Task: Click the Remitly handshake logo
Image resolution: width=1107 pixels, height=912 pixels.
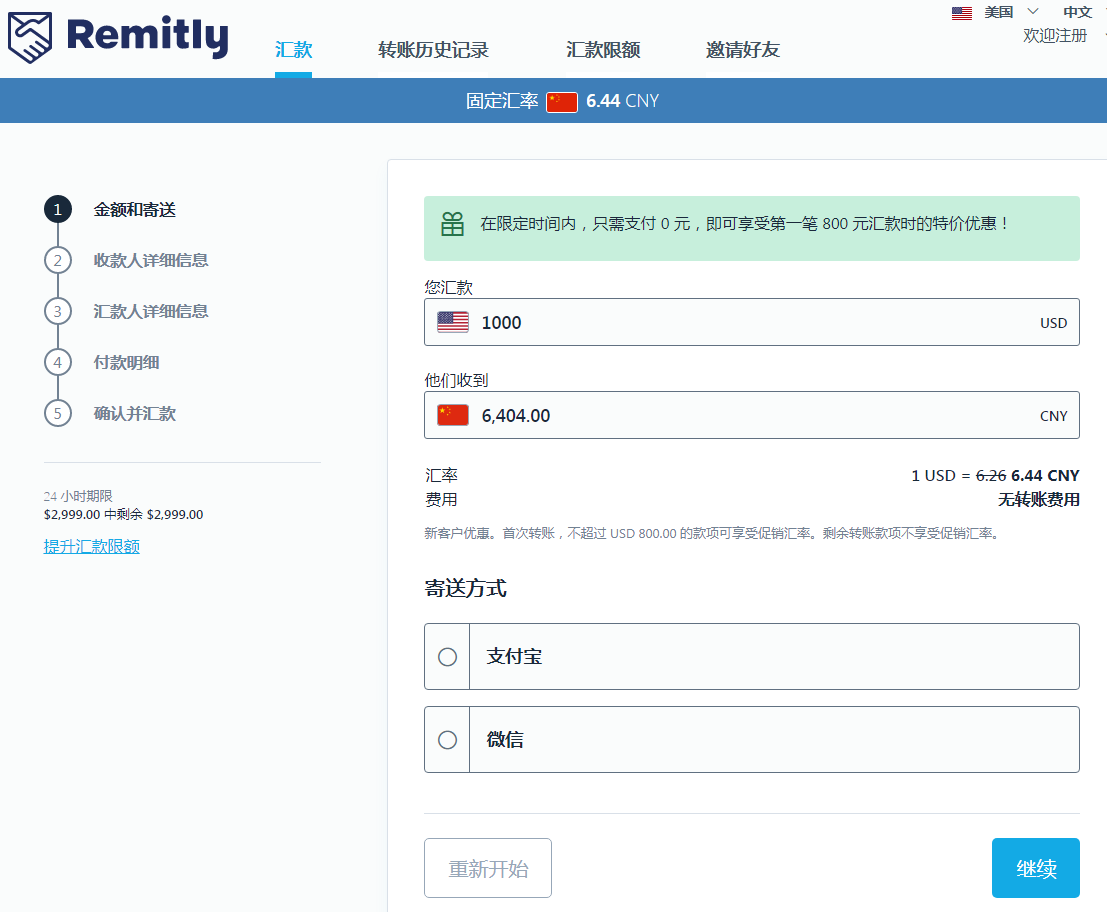Action: (x=32, y=38)
